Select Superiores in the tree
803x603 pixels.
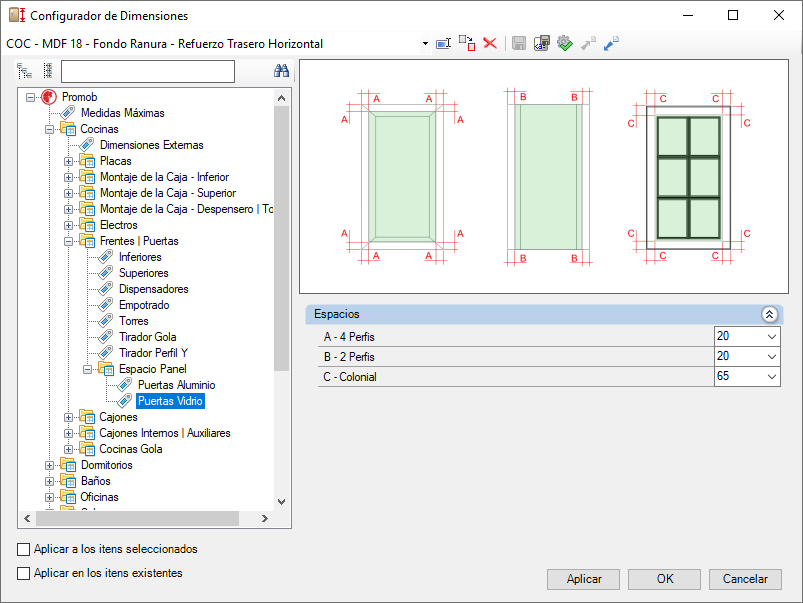(x=143, y=273)
